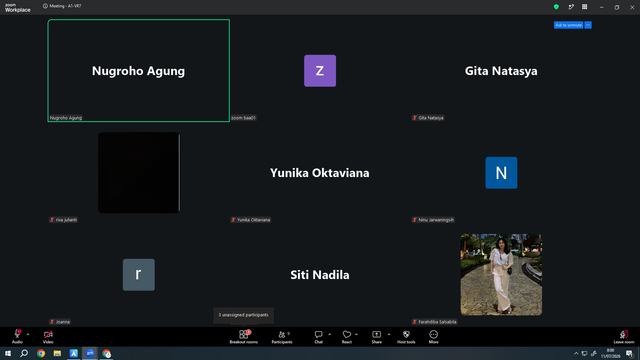Open the taskbar clock and date

coord(611,353)
